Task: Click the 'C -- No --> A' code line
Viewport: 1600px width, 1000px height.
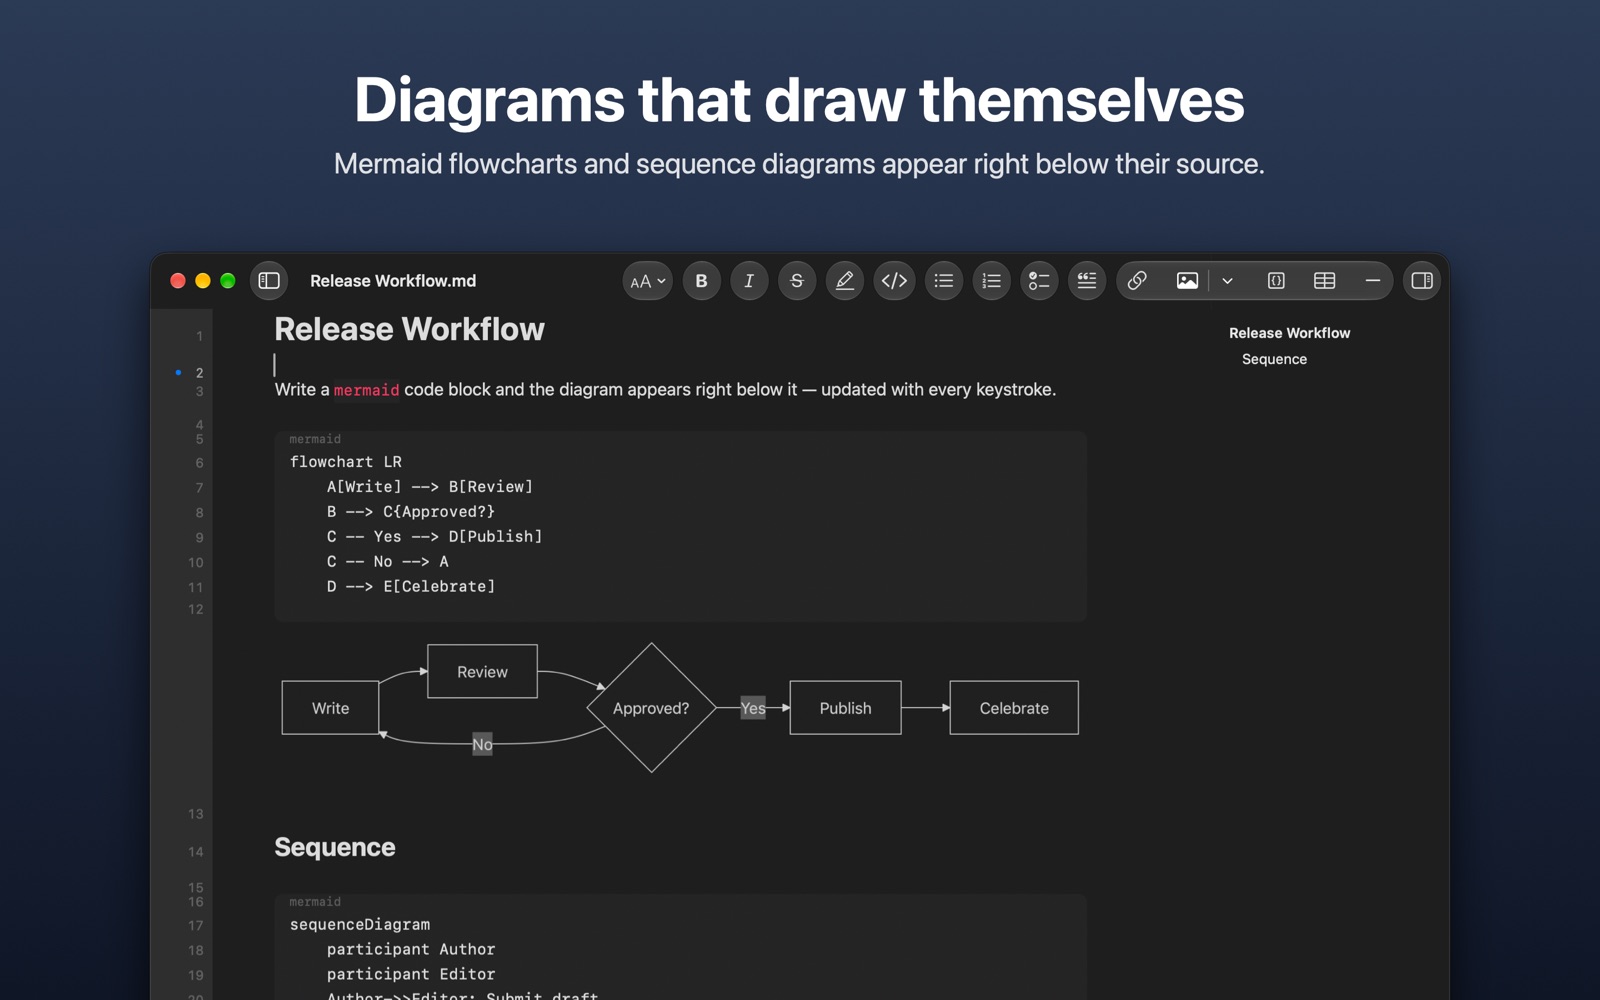Action: click(x=388, y=562)
